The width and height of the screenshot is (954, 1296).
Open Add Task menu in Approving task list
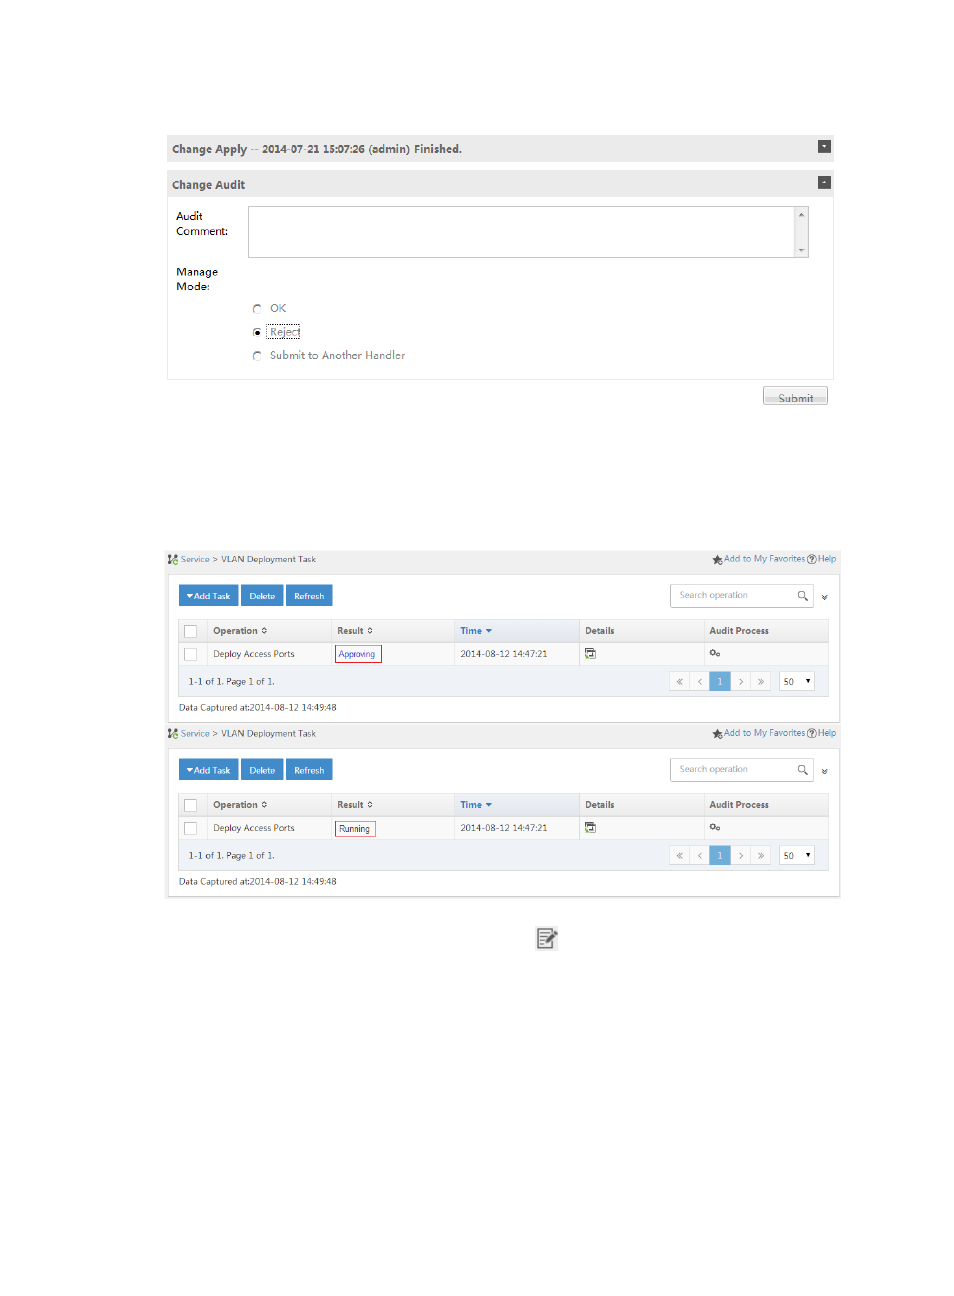click(x=208, y=596)
